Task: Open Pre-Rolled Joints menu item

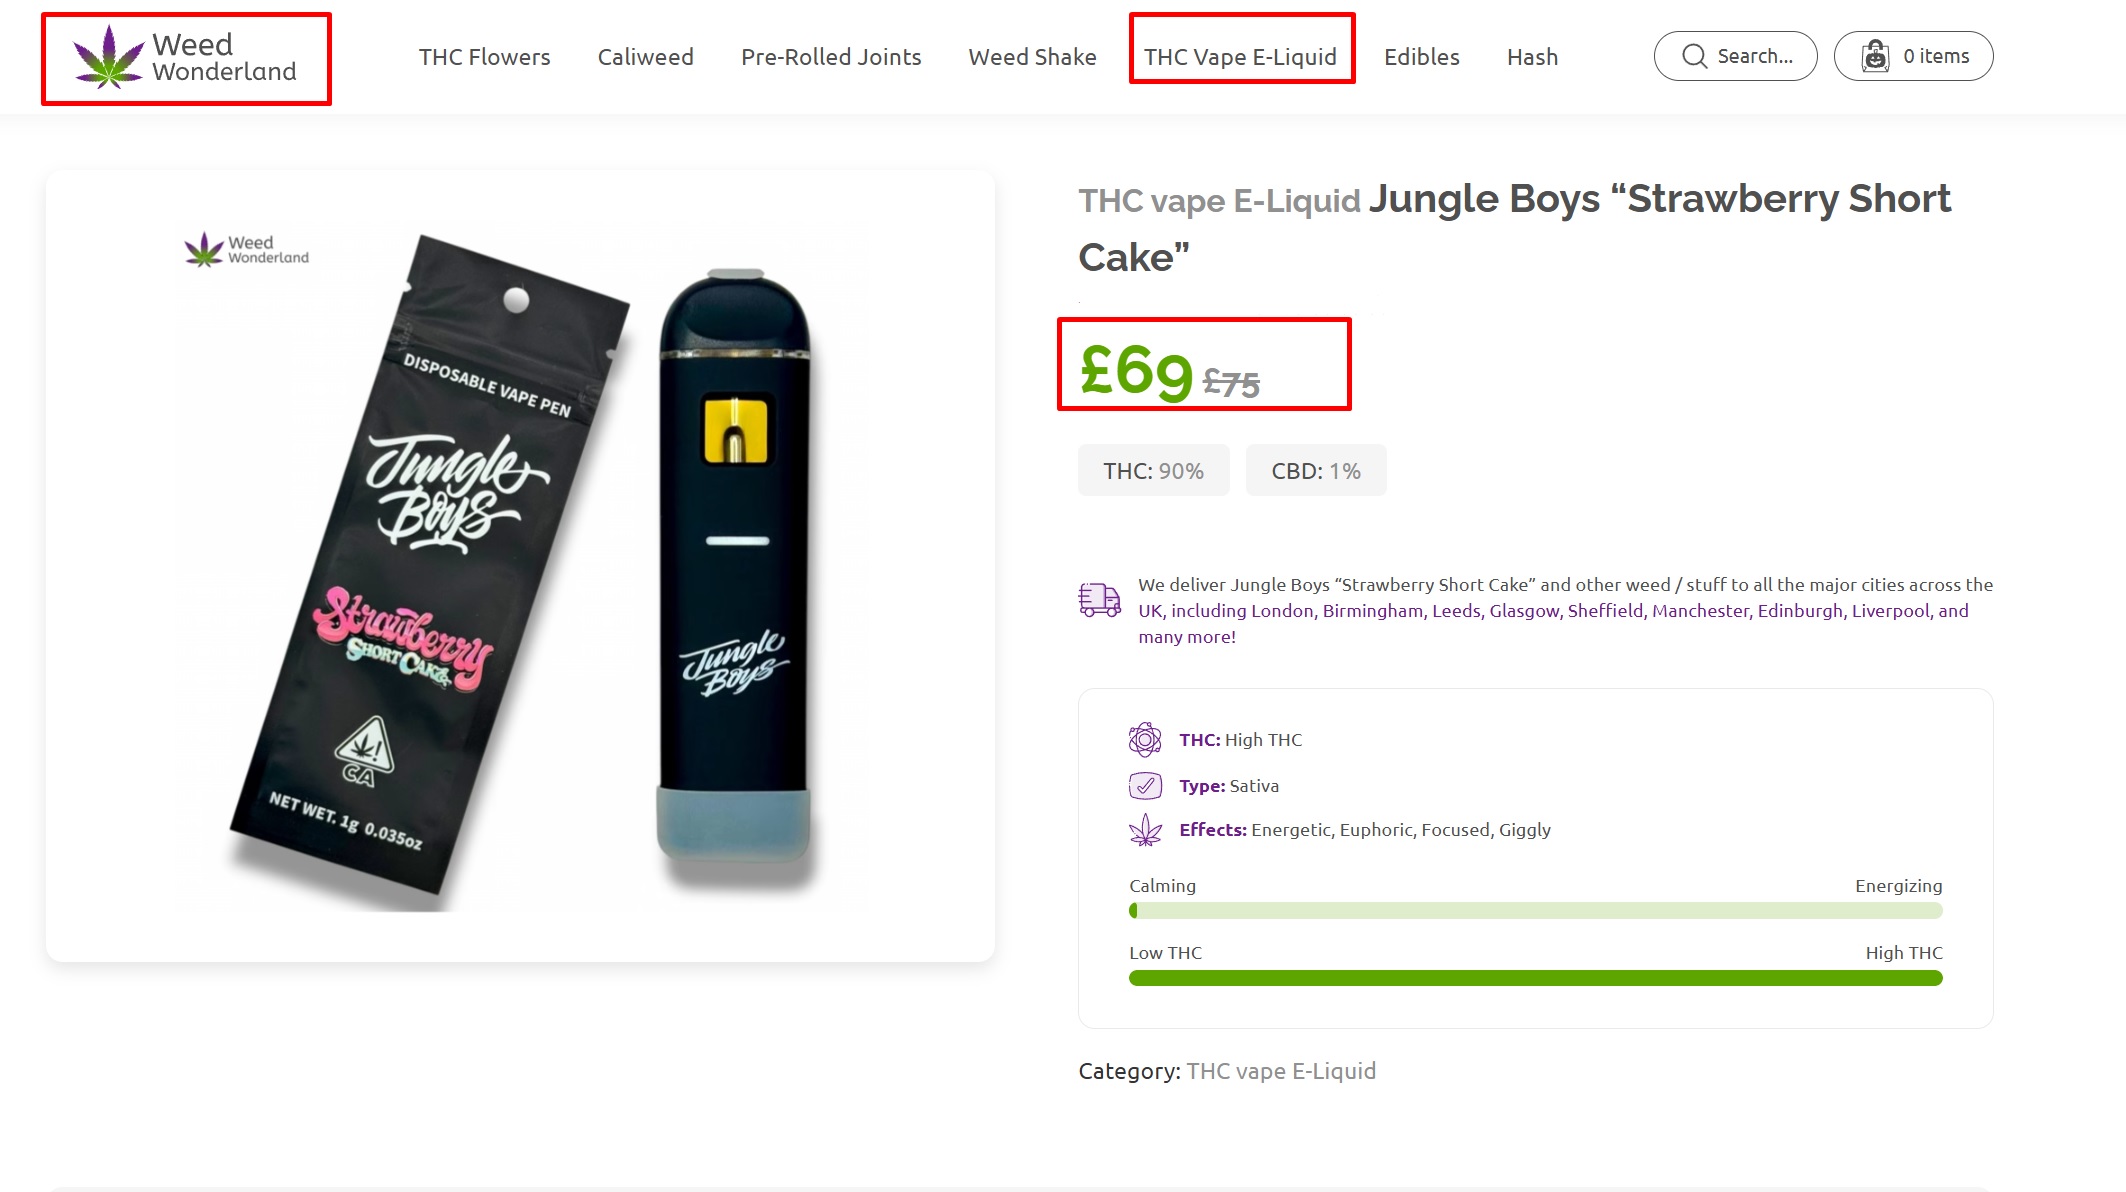Action: [x=831, y=57]
